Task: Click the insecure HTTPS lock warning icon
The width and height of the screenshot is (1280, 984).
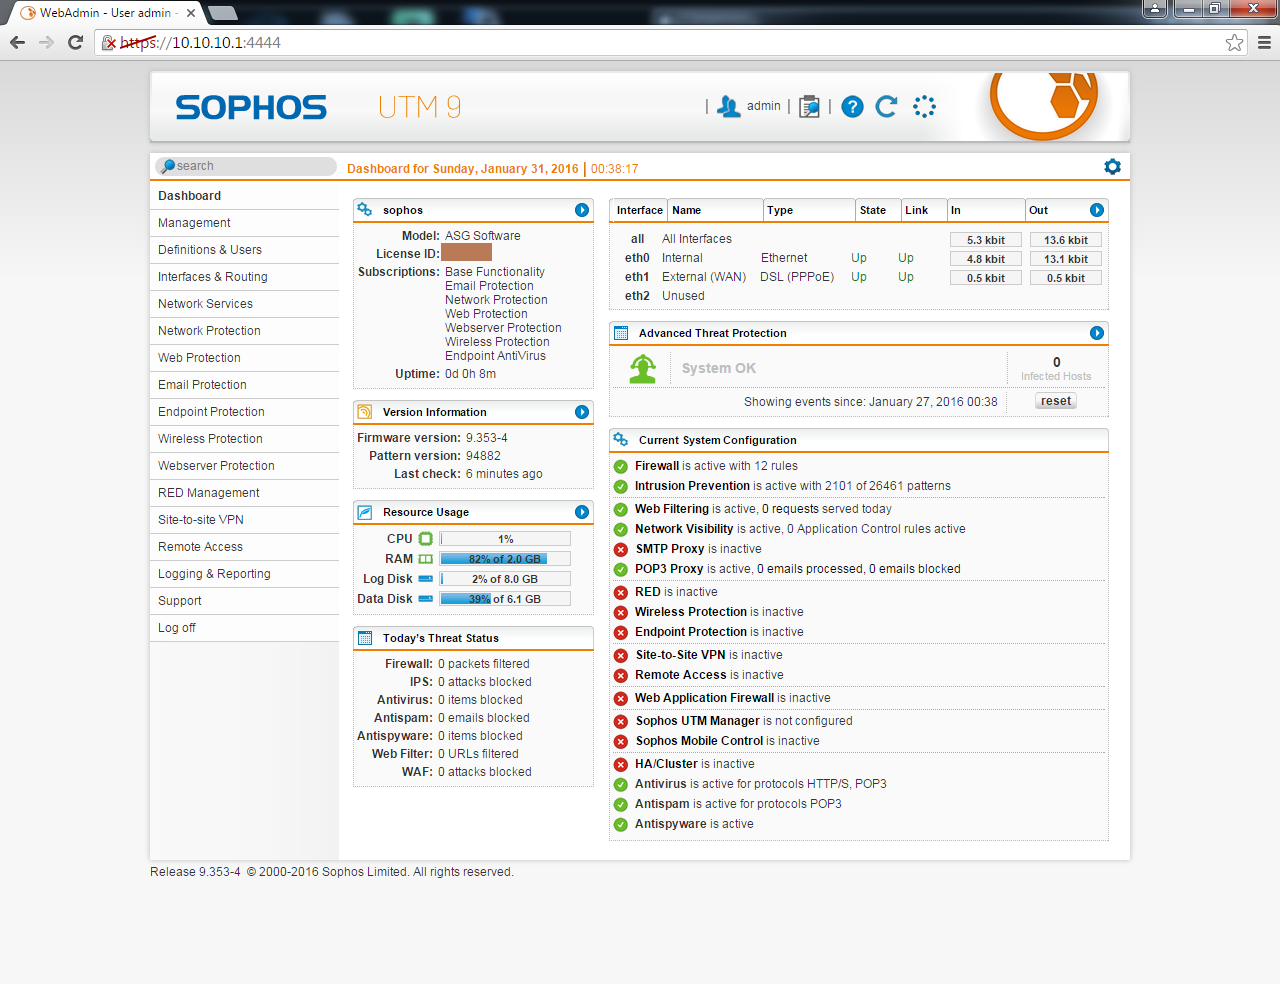Action: tap(109, 43)
